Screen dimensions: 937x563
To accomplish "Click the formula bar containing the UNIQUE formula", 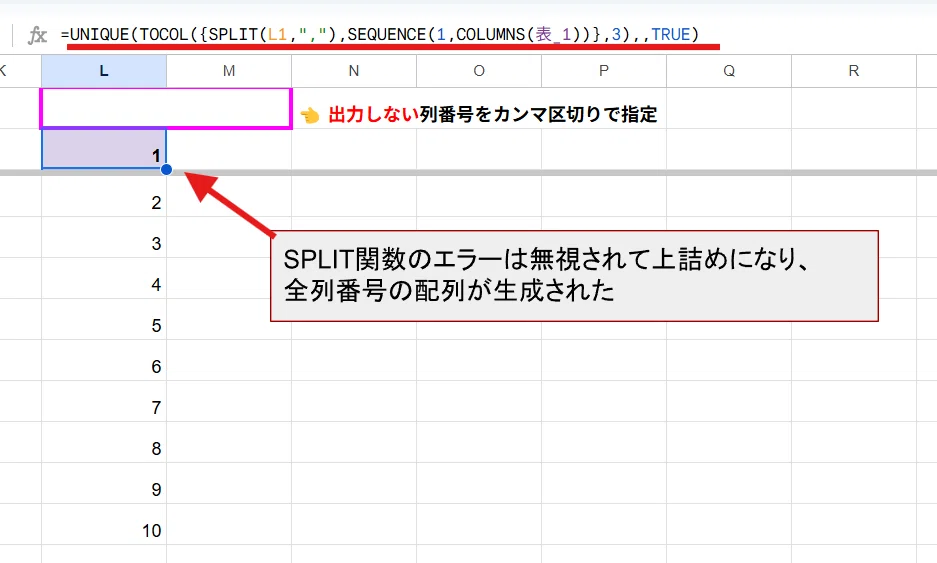I will pos(379,35).
